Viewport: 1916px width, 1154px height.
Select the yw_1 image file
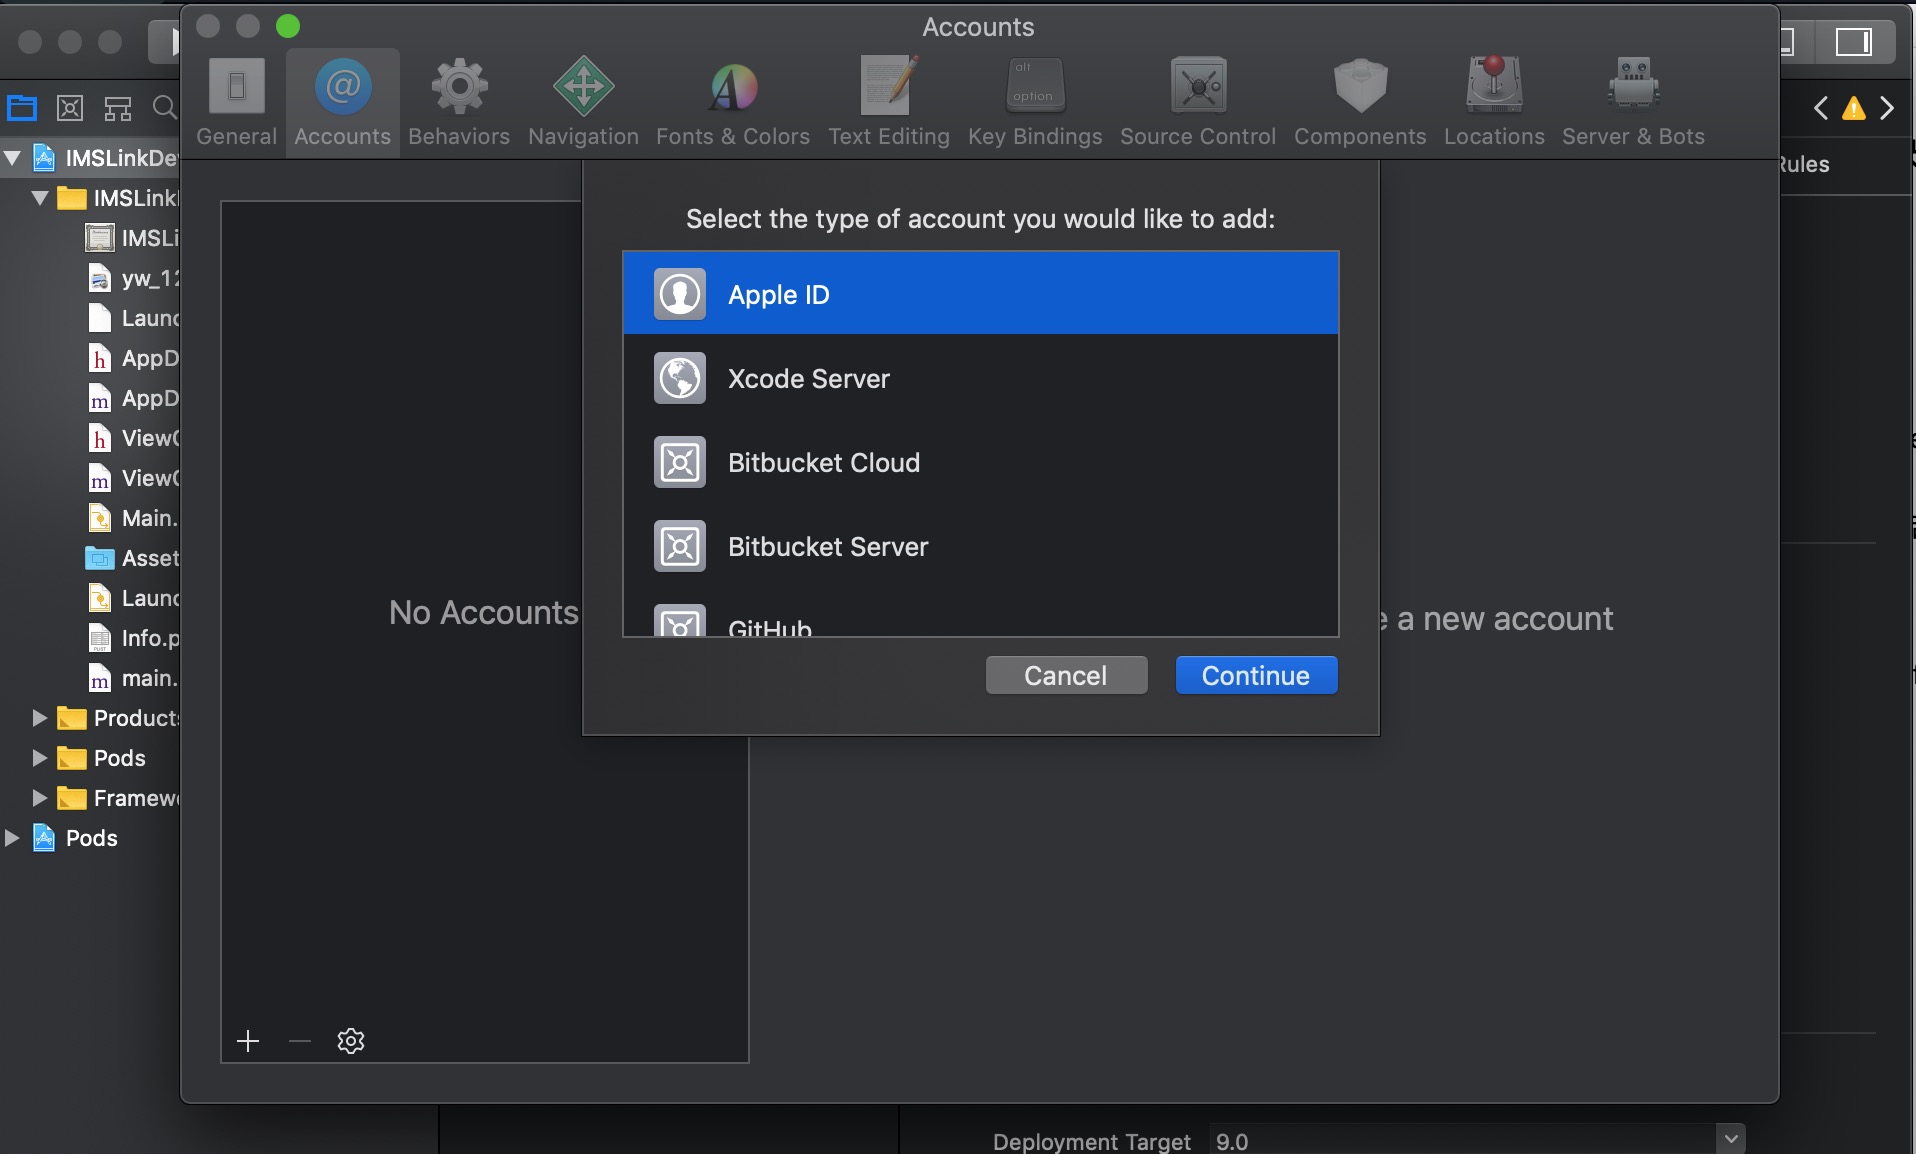133,278
